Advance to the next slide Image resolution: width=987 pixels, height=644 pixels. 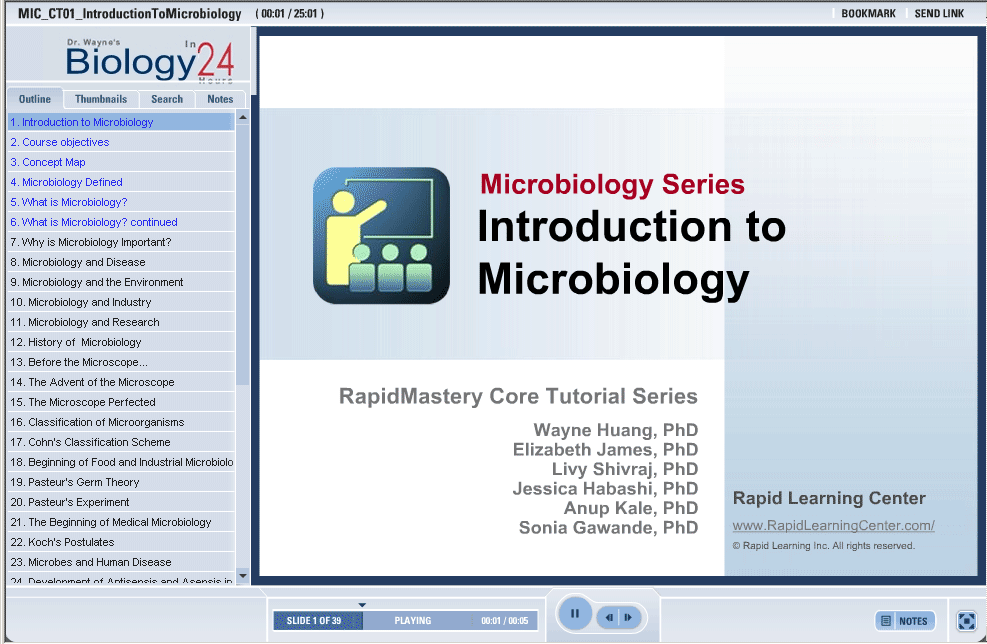pyautogui.click(x=629, y=618)
